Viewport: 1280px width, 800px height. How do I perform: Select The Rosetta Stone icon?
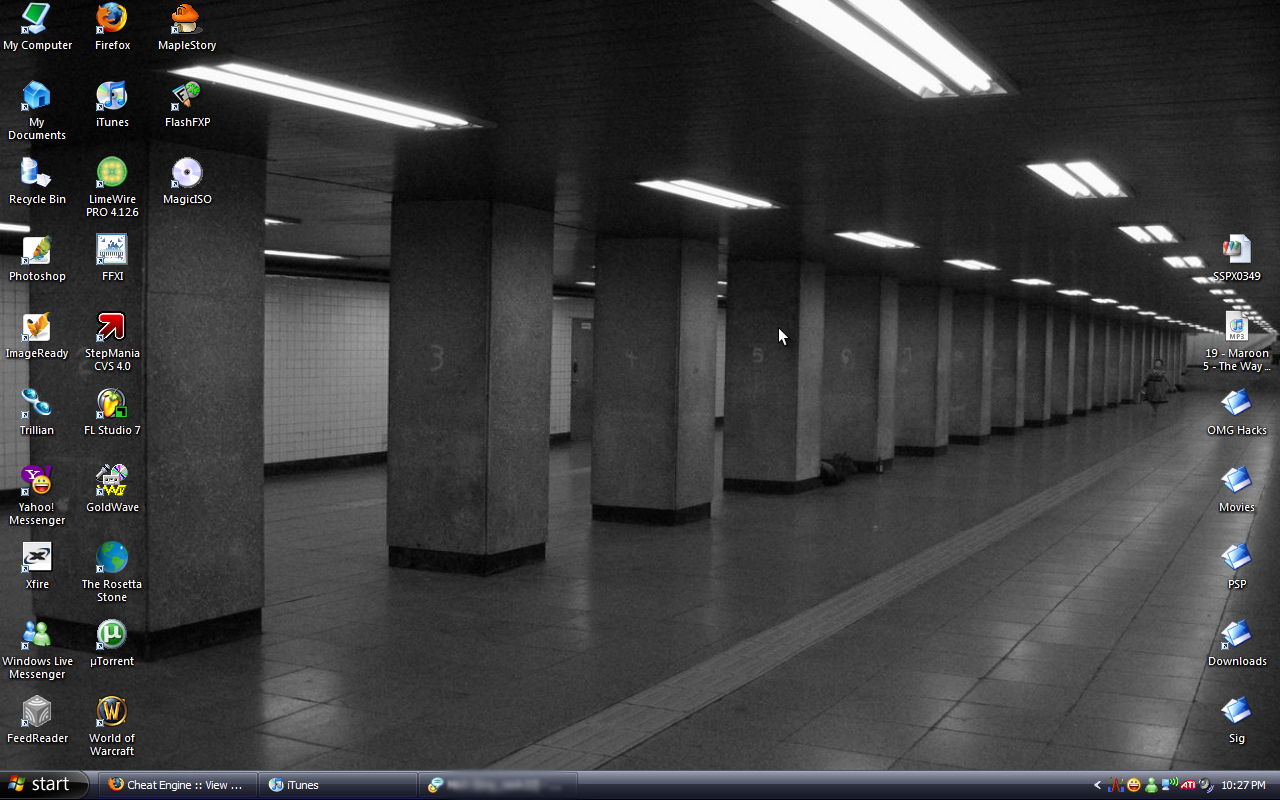coord(112,572)
